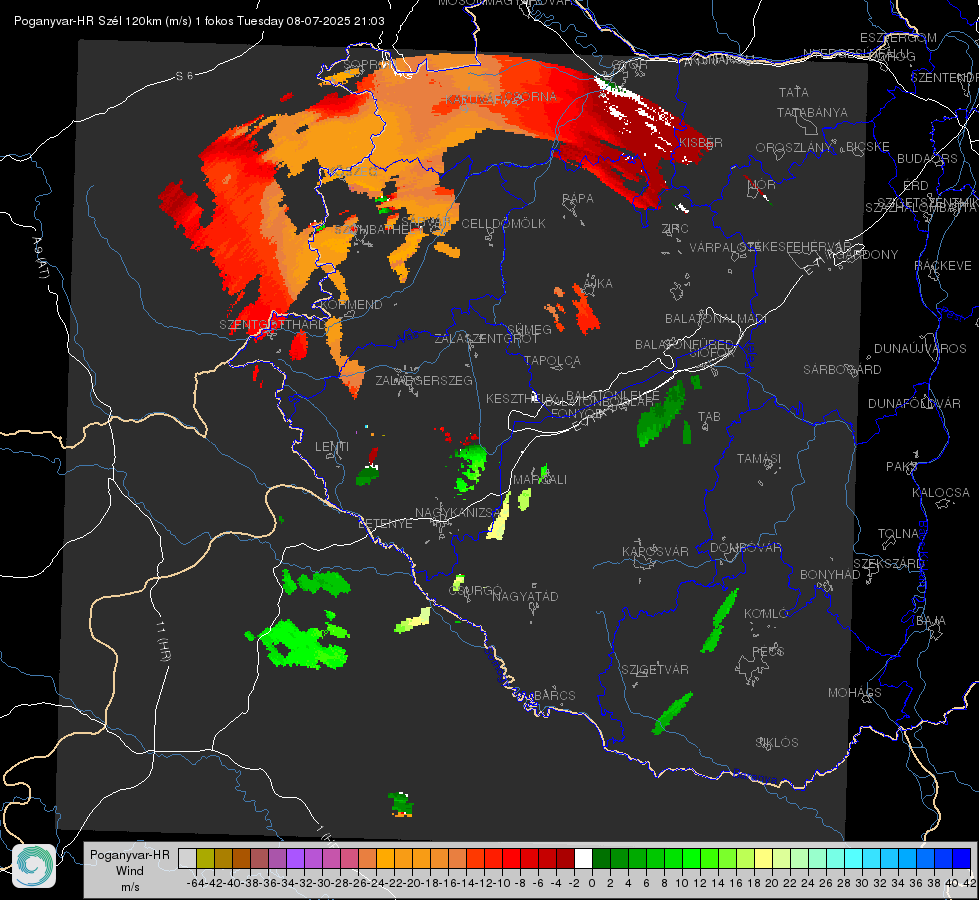Click the KAPOSVAR label
Screen dimensions: 979x900
click(655, 551)
